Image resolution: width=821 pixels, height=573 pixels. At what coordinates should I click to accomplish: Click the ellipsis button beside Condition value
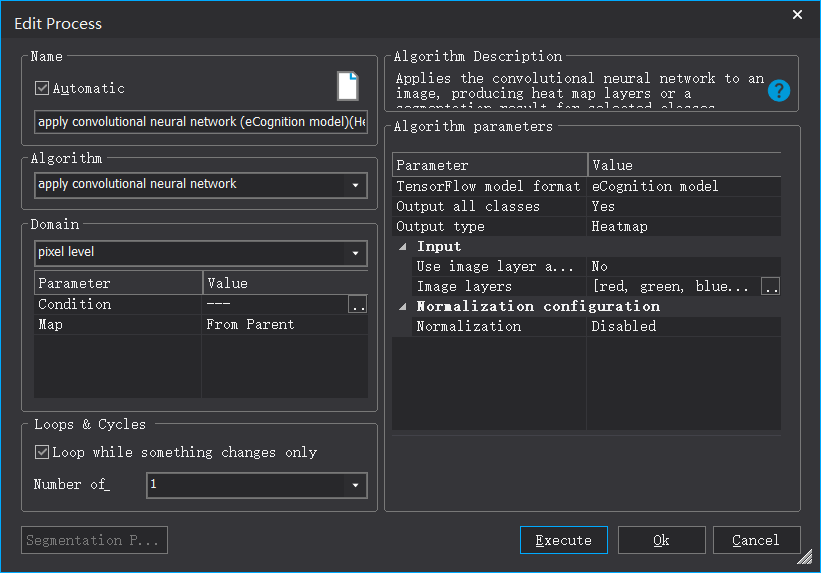[357, 305]
